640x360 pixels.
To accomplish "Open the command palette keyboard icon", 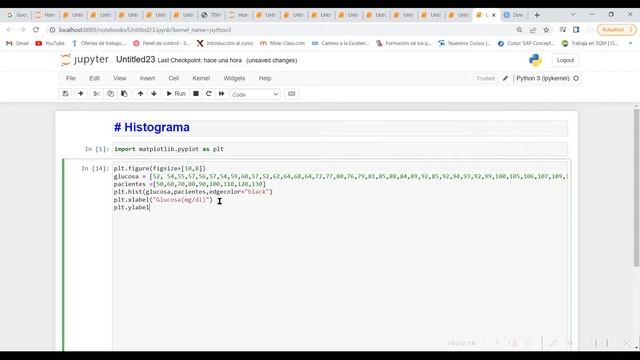I will pyautogui.click(x=291, y=94).
